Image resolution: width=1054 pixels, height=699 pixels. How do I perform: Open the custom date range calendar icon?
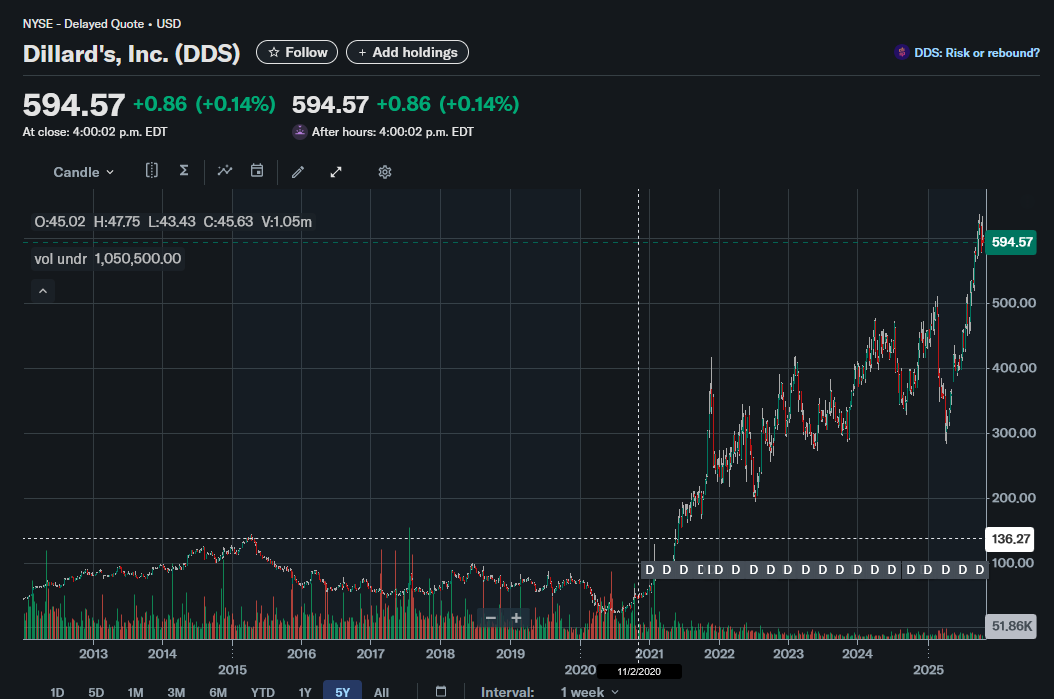click(441, 692)
